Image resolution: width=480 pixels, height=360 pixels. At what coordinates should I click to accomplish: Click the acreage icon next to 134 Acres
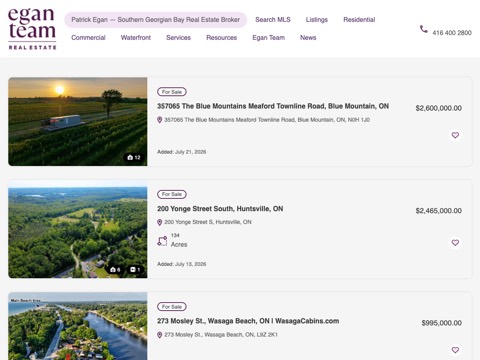click(x=162, y=241)
